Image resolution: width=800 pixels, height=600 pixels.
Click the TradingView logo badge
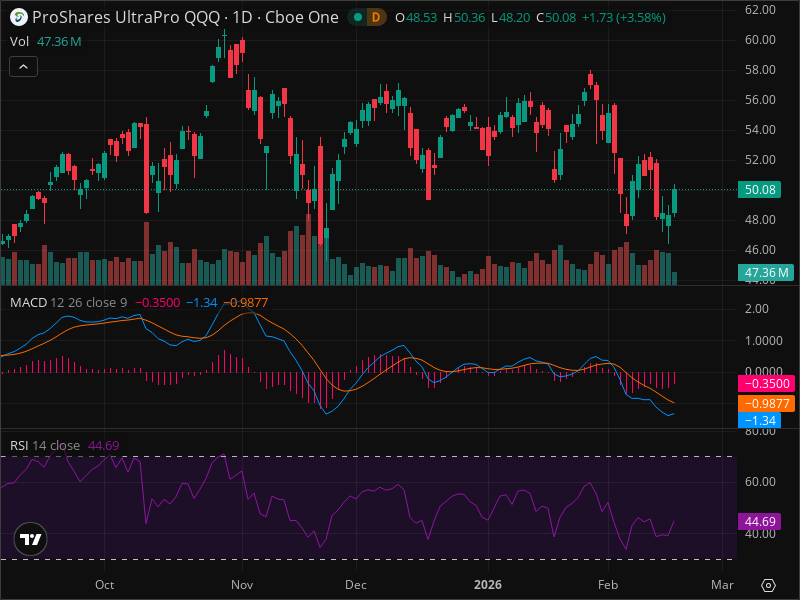click(31, 539)
